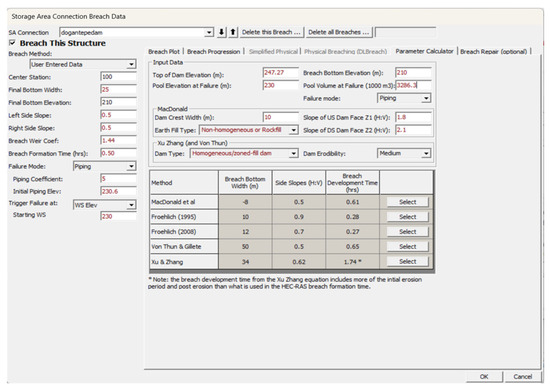The width and height of the screenshot is (550, 391).
Task: Click the Delete all Breaches button
Action: pyautogui.click(x=338, y=32)
